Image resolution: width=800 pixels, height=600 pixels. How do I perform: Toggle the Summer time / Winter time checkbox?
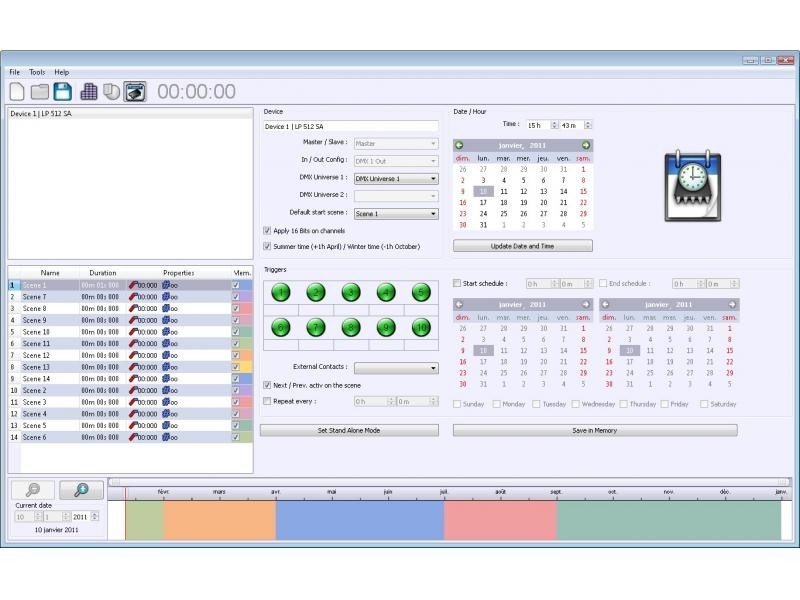tap(267, 246)
